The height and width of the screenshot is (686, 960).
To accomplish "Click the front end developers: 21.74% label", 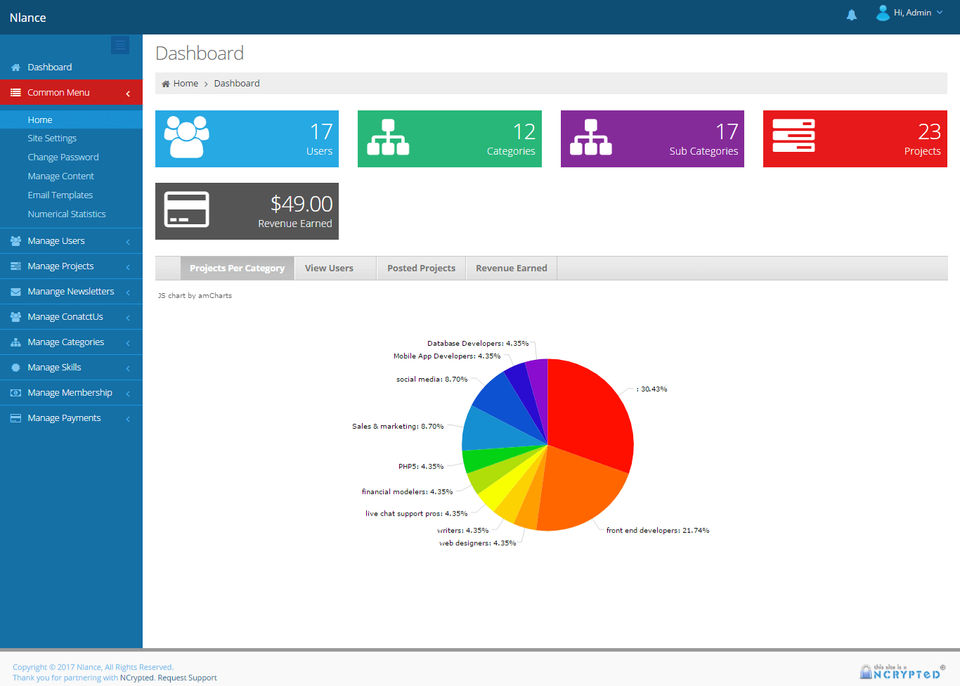I will tap(658, 530).
